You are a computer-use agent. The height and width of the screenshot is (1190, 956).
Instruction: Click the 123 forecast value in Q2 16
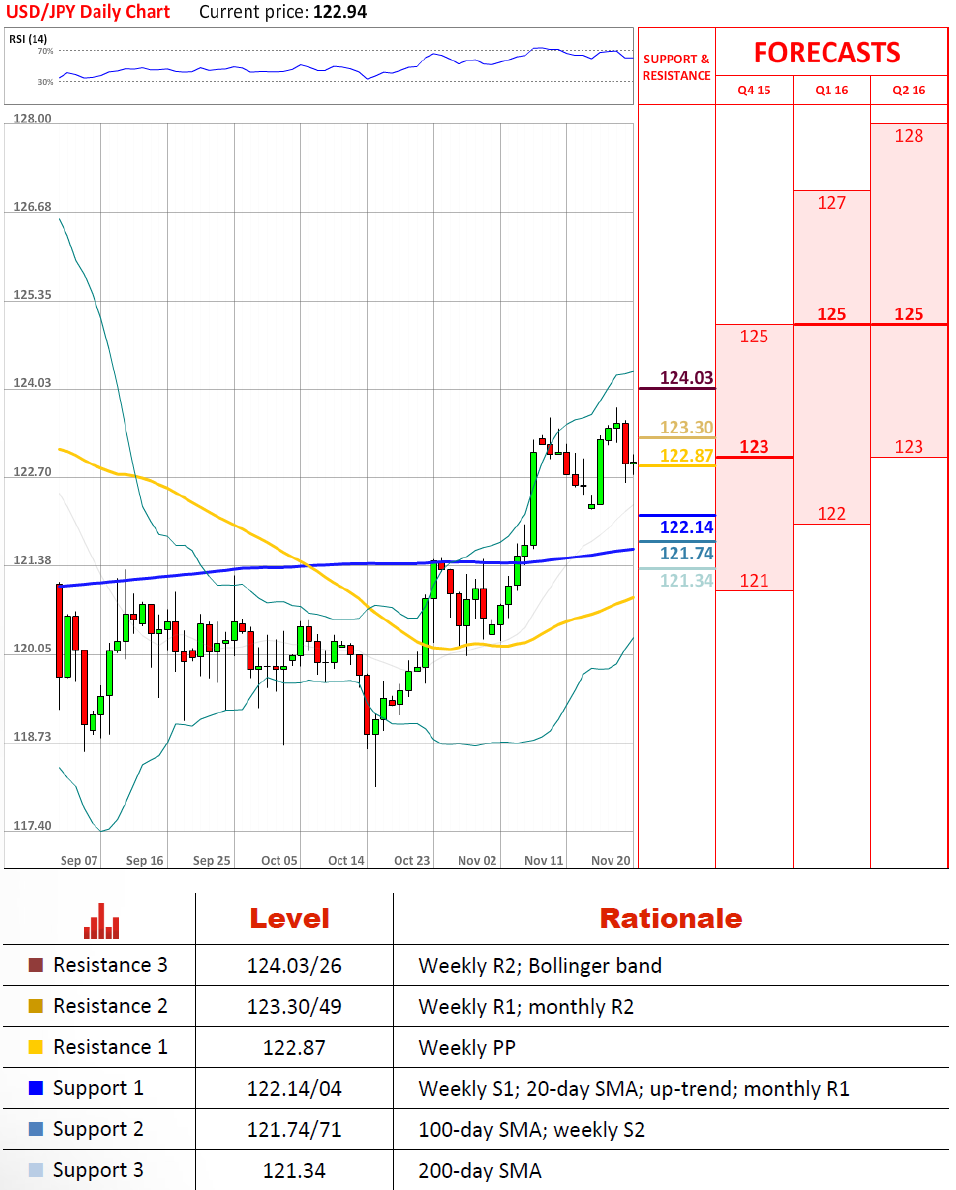(x=909, y=446)
